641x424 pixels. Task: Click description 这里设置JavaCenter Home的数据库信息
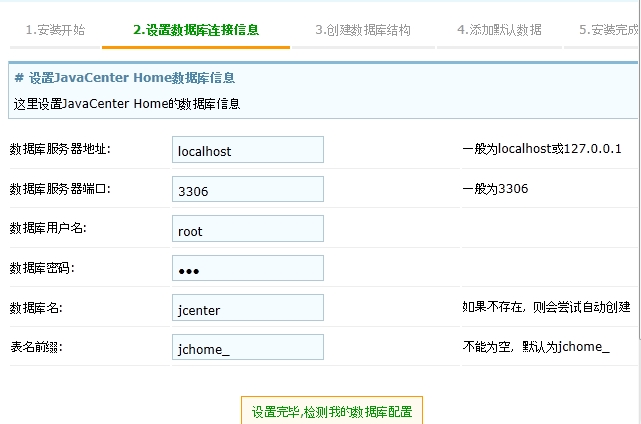coord(127,104)
